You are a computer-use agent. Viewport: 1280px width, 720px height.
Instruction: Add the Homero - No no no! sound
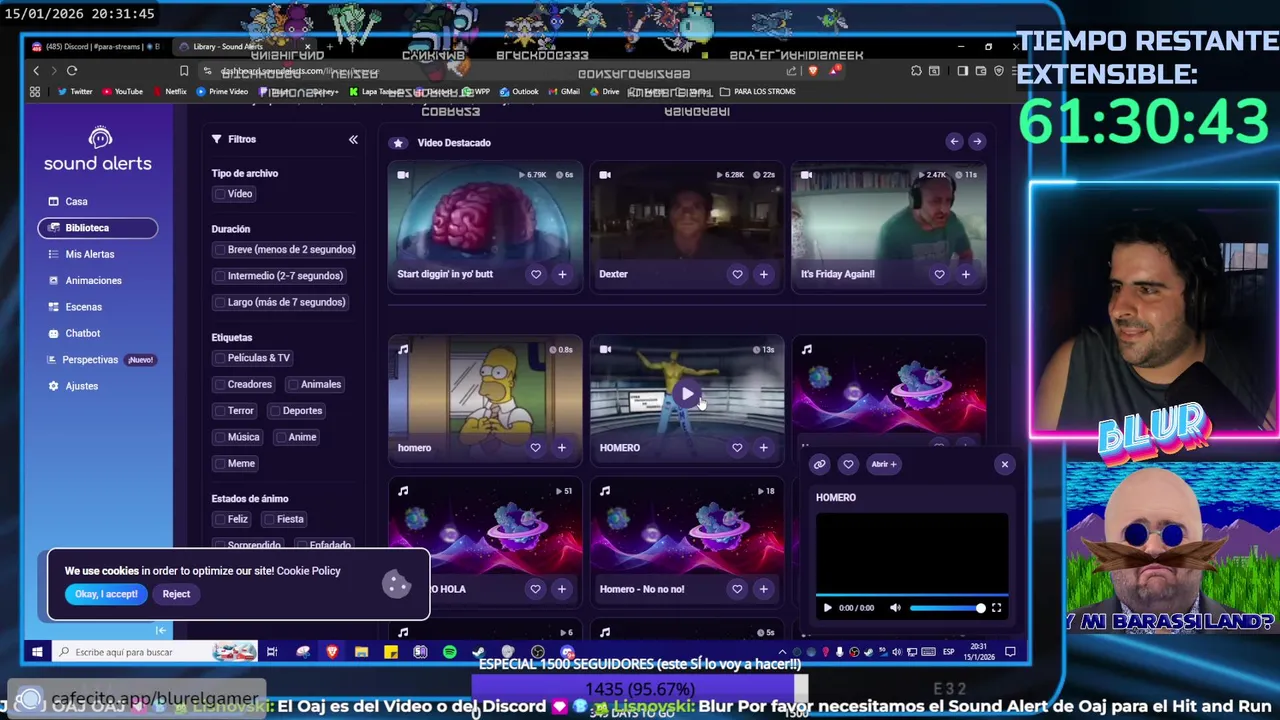tap(763, 589)
